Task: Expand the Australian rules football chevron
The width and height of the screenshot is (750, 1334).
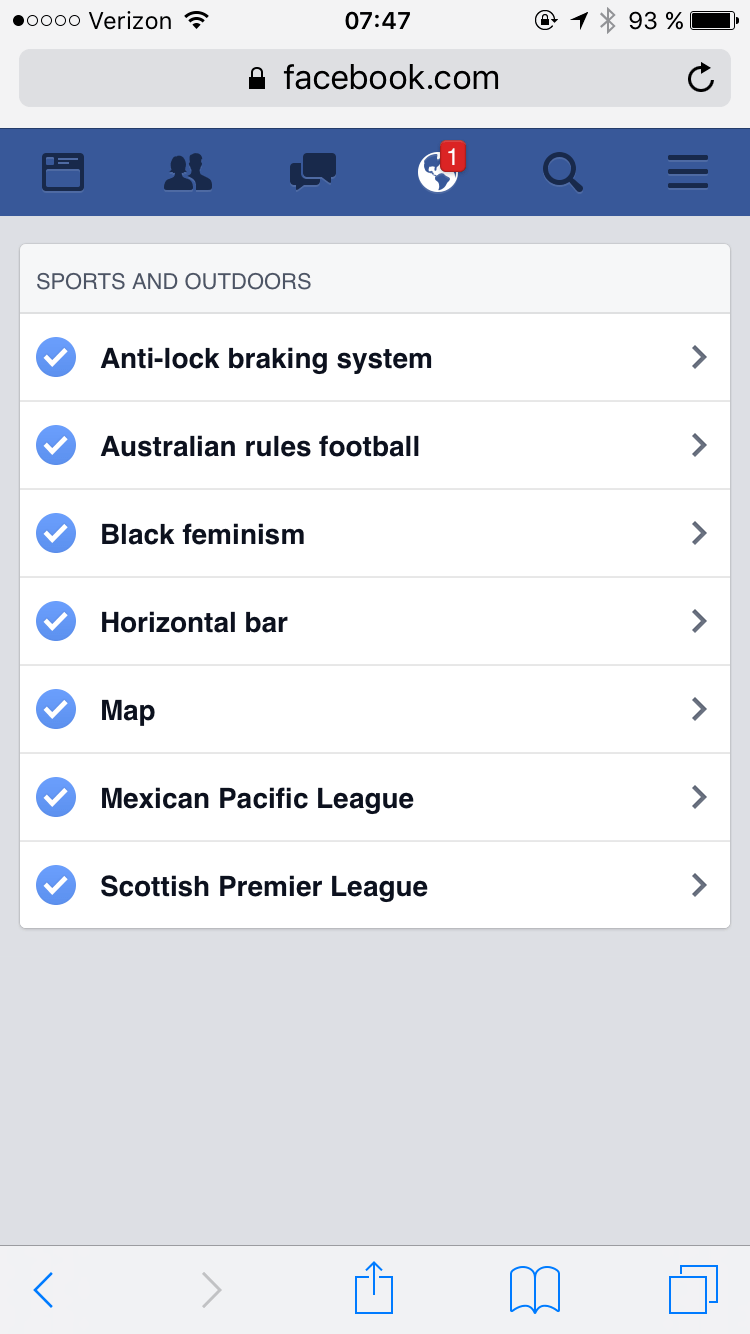Action: click(x=699, y=445)
